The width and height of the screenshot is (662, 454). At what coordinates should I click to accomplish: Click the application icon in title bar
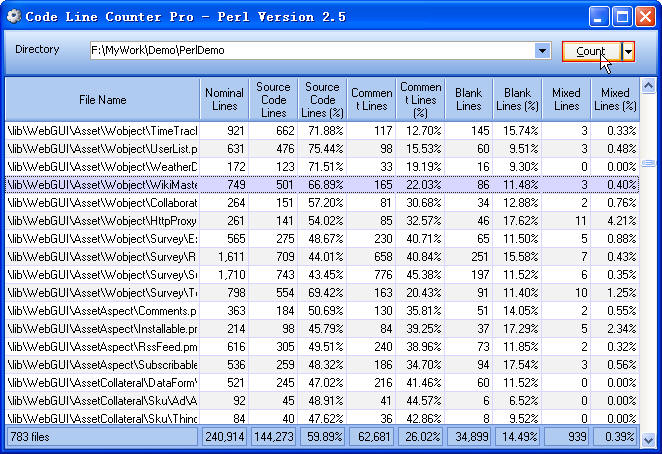pos(13,16)
